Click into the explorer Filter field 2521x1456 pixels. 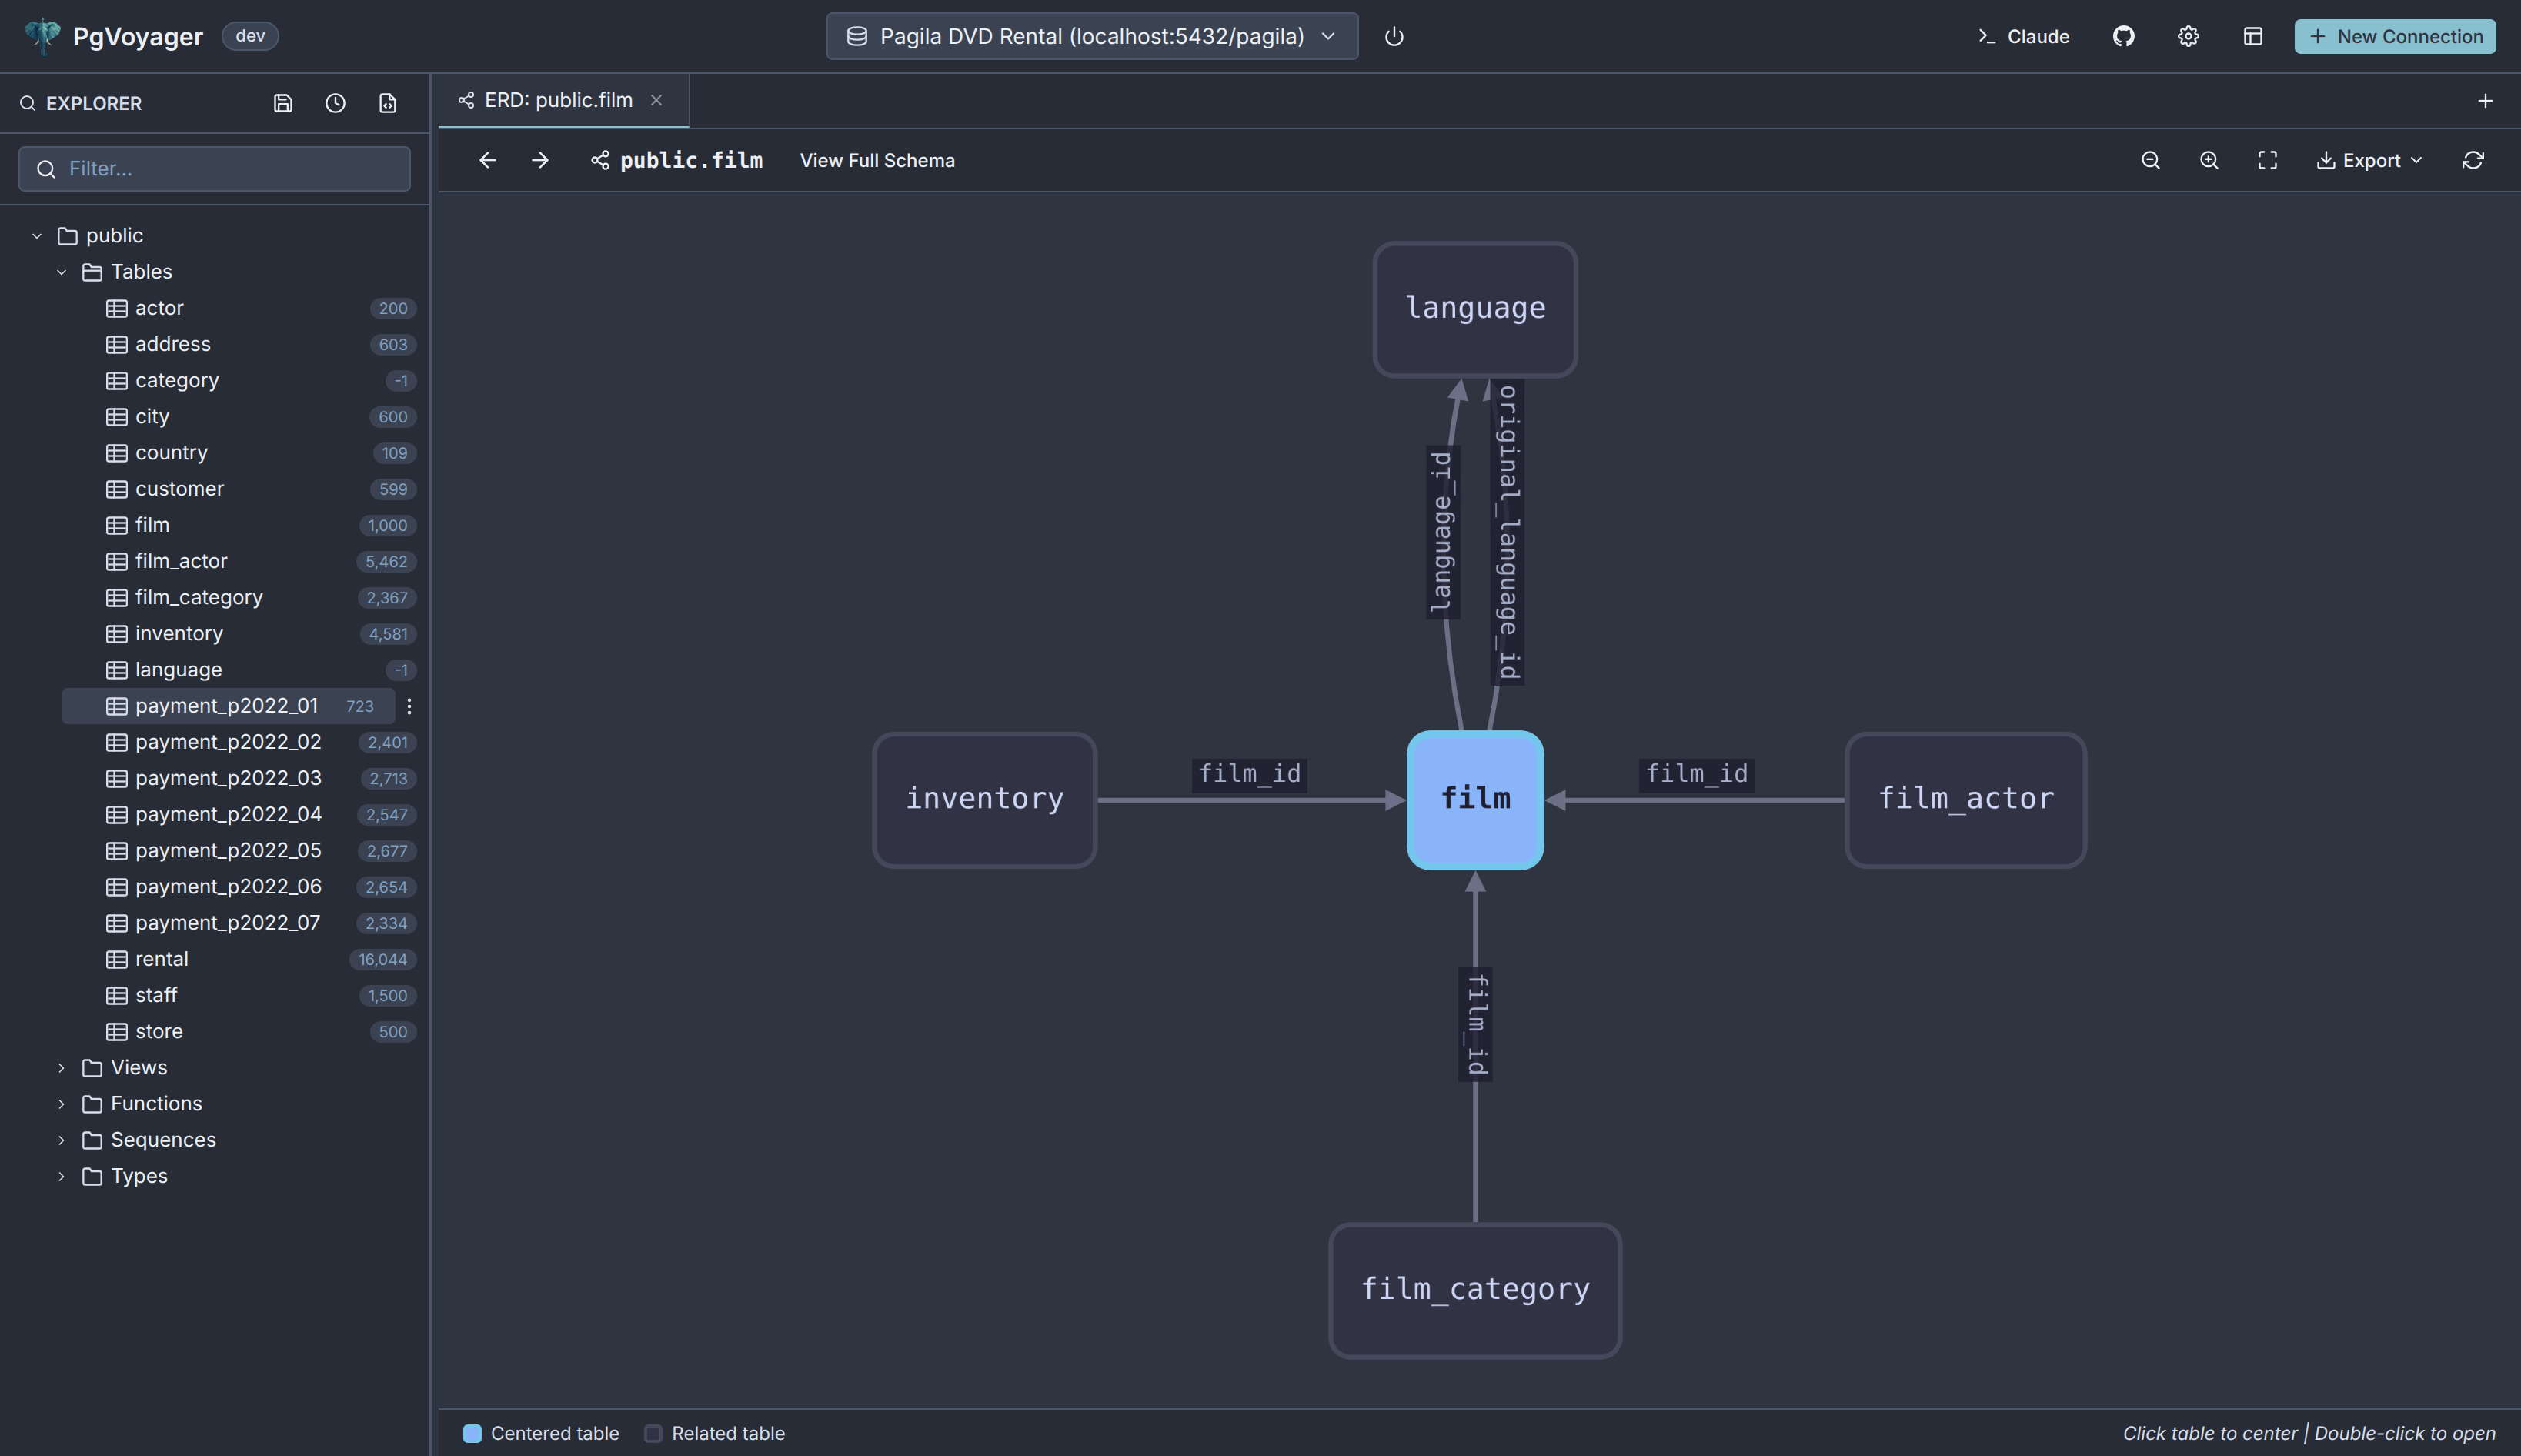pyautogui.click(x=215, y=168)
